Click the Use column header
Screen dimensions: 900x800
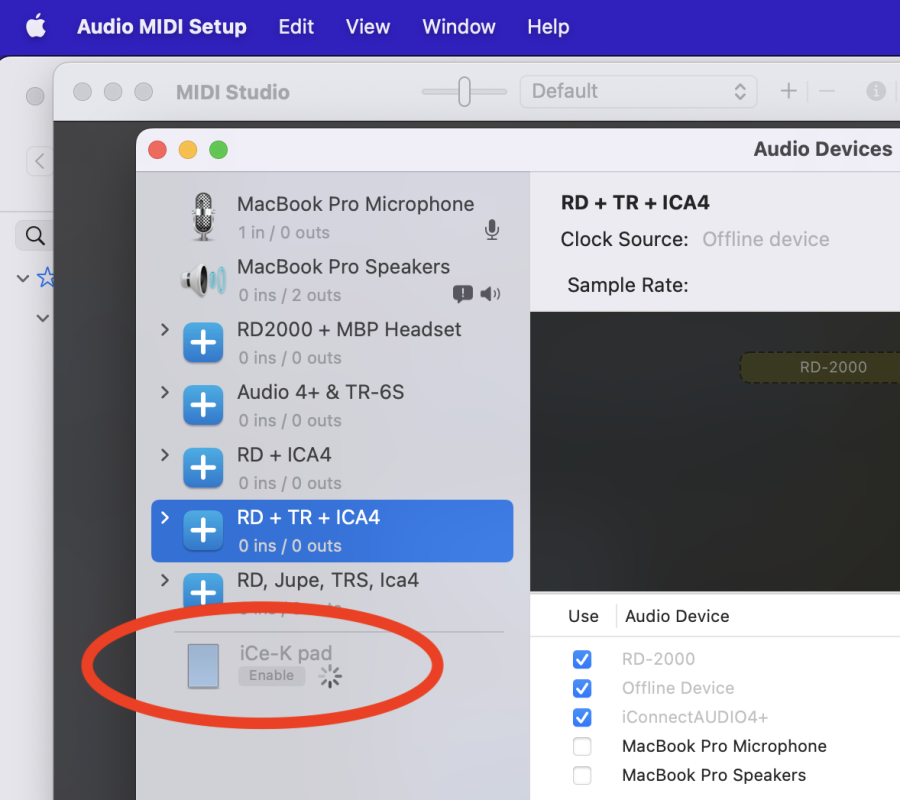pyautogui.click(x=583, y=616)
